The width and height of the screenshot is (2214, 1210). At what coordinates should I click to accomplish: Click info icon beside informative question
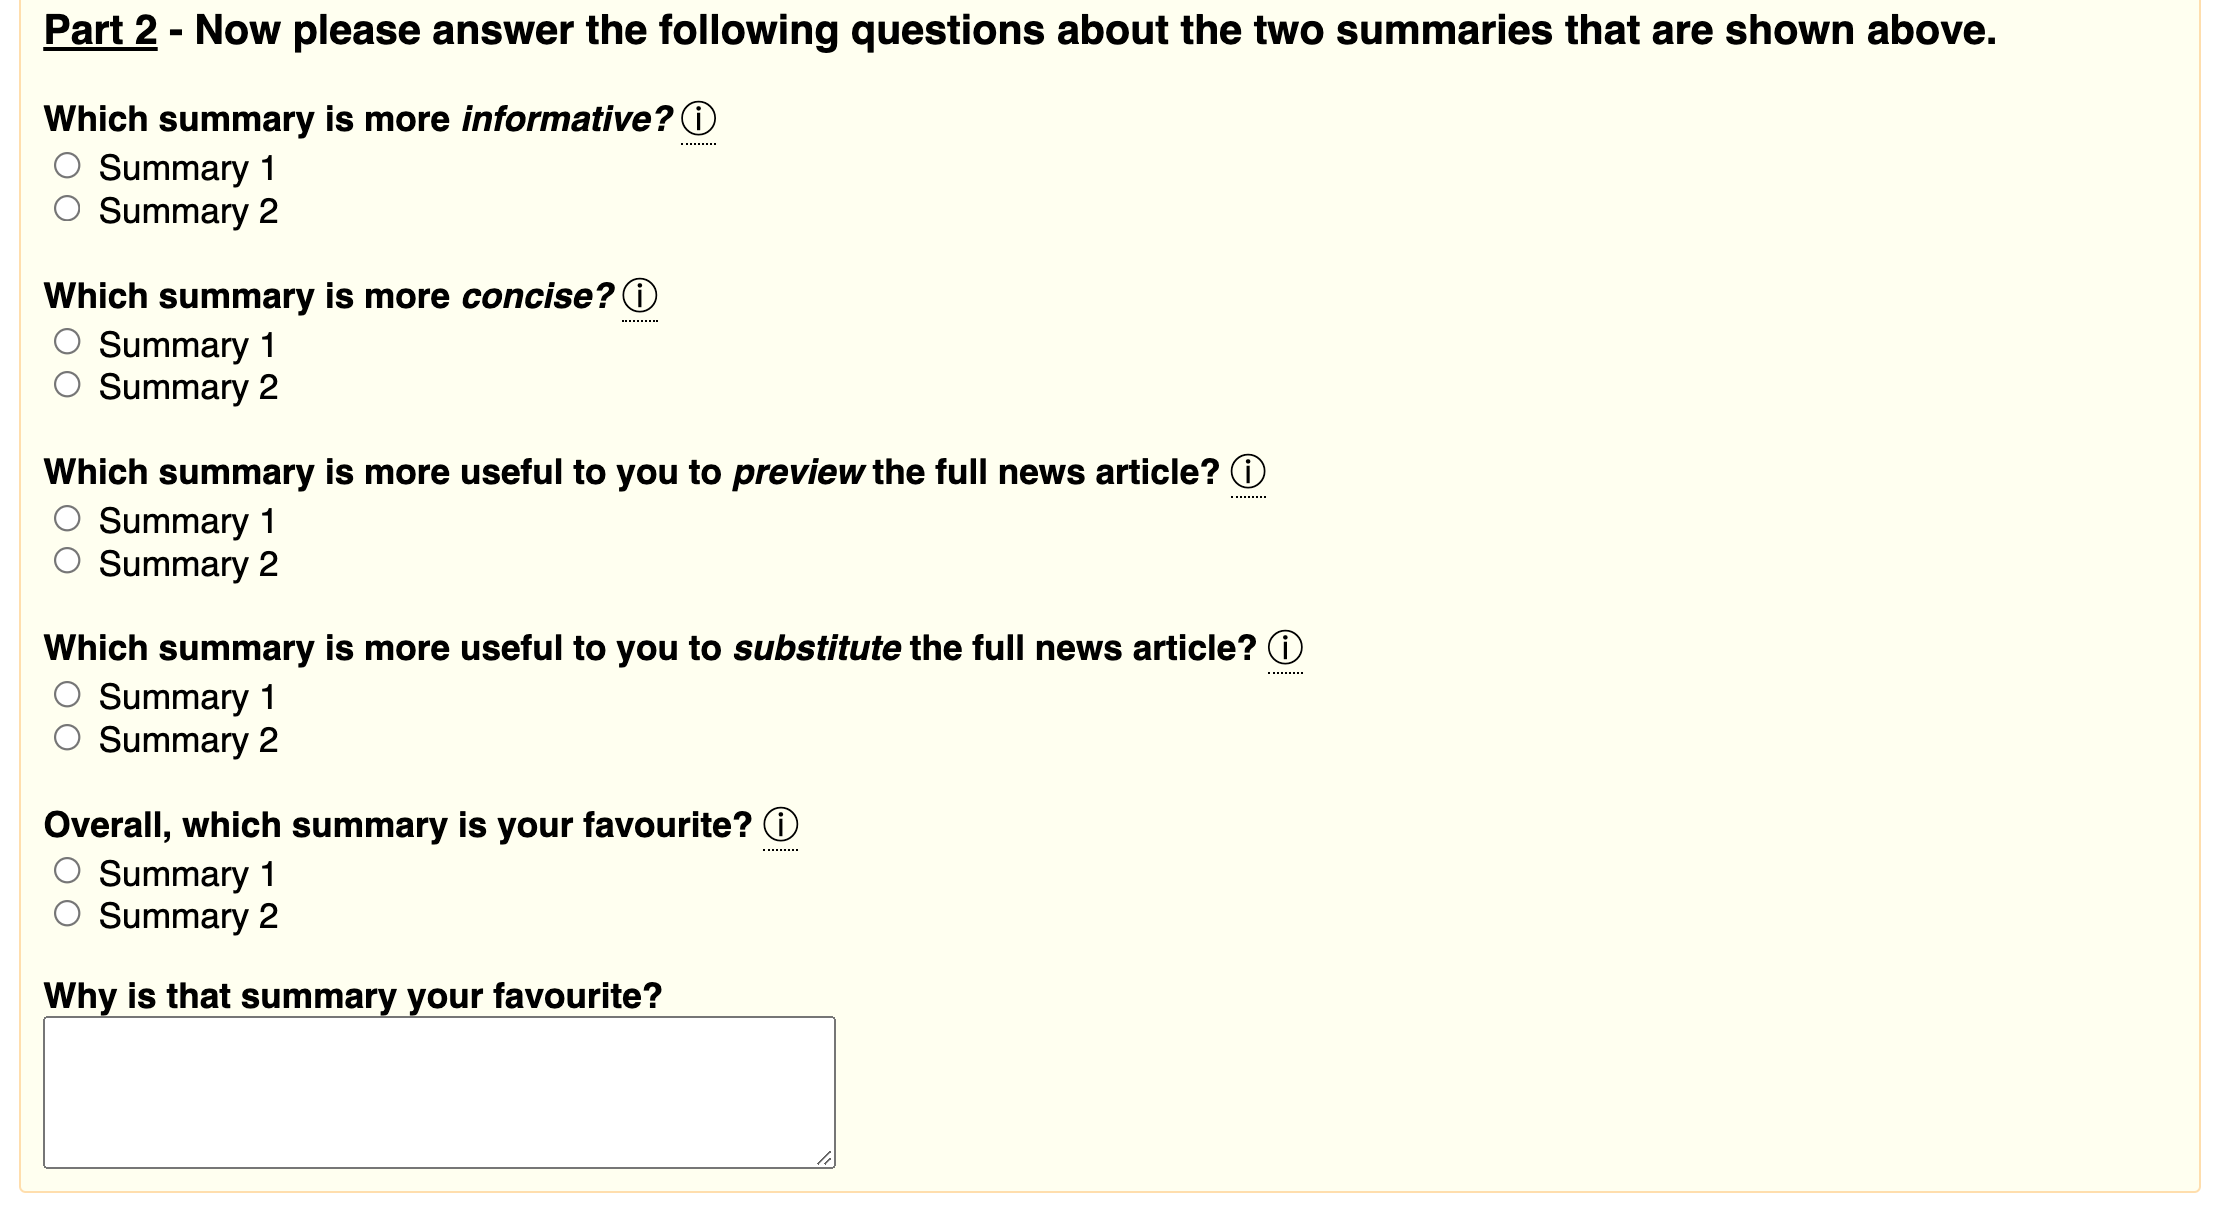698,120
